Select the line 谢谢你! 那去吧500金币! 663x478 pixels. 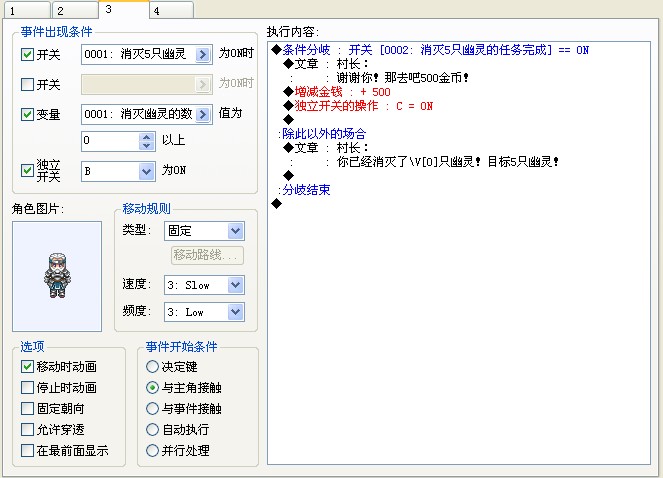pos(402,78)
